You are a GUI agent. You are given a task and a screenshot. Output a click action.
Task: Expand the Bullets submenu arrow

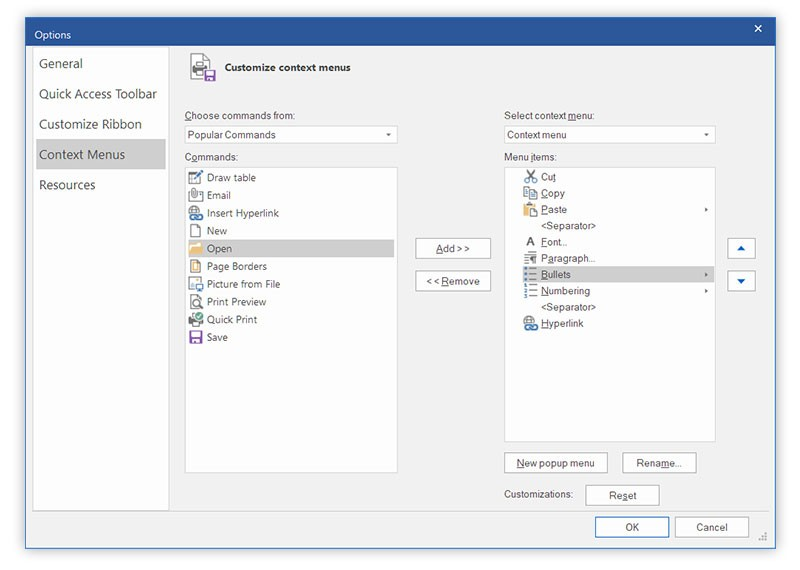(x=706, y=275)
